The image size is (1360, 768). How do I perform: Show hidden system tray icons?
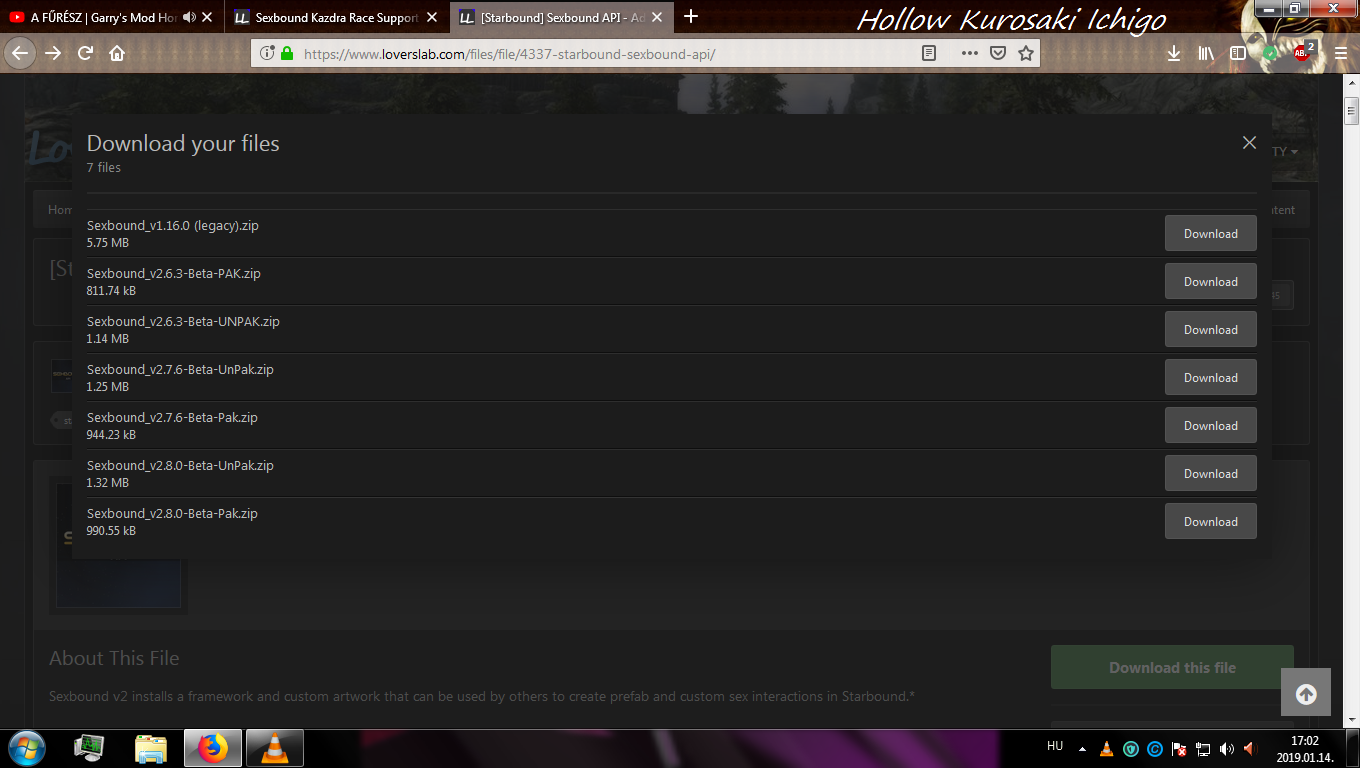[1082, 748]
